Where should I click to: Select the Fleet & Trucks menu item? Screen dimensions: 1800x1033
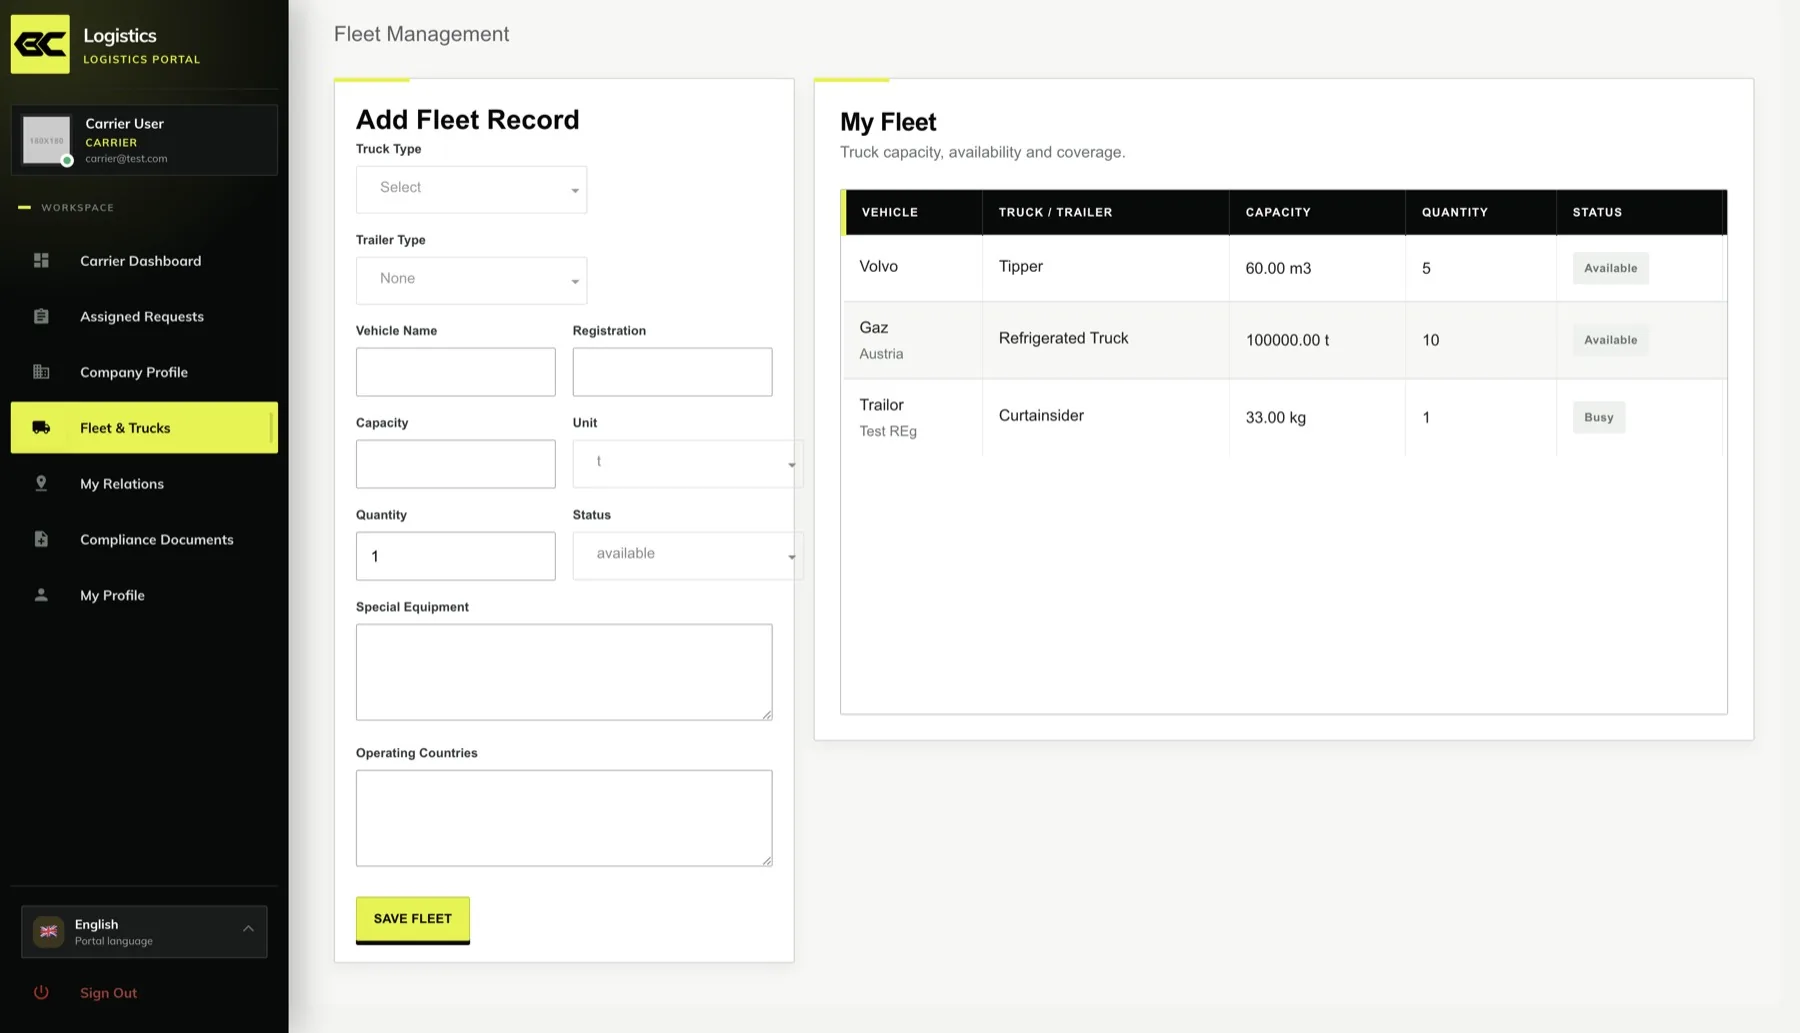pyautogui.click(x=144, y=428)
